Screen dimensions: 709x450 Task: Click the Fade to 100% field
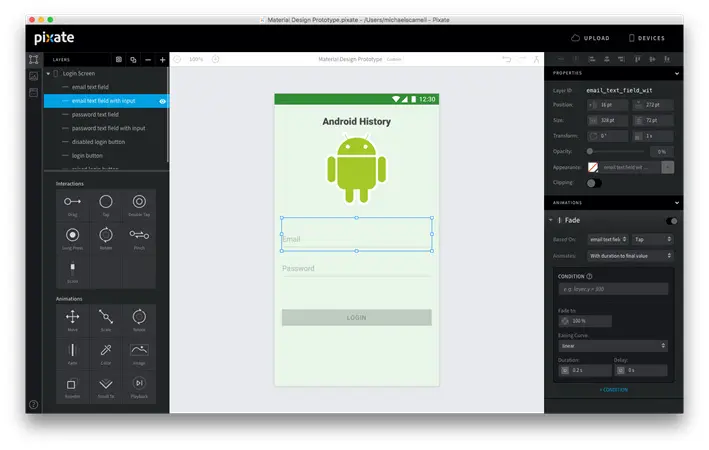click(585, 321)
